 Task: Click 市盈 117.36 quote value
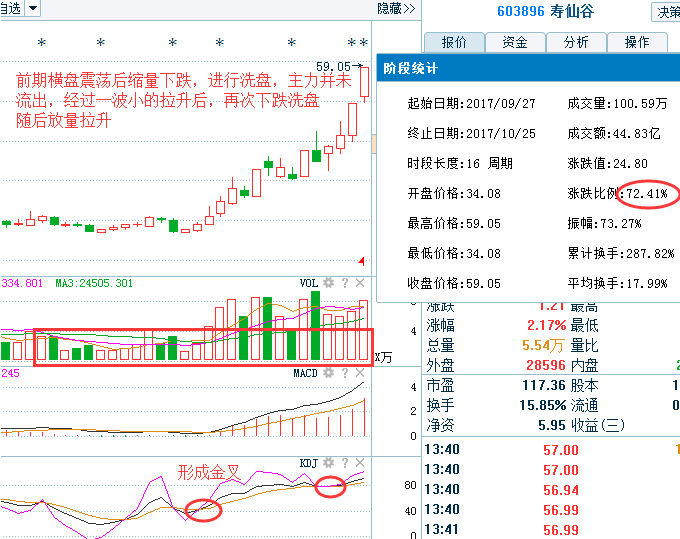coord(544,385)
